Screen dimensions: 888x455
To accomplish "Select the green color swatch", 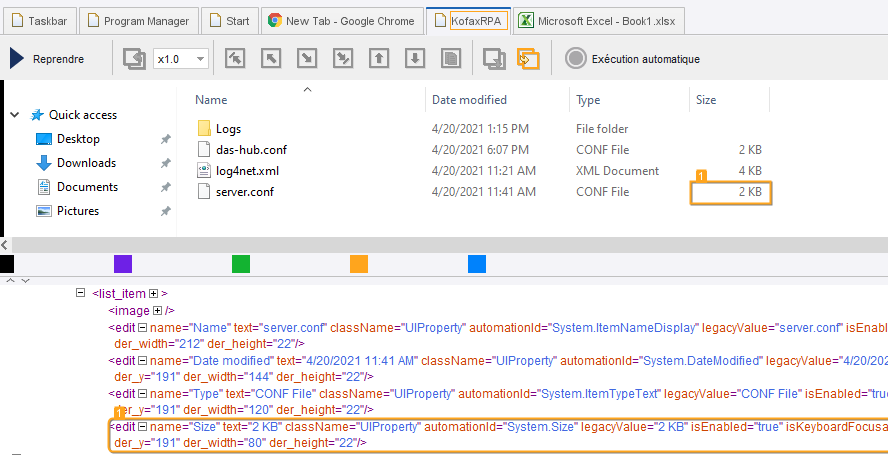I will 241,264.
